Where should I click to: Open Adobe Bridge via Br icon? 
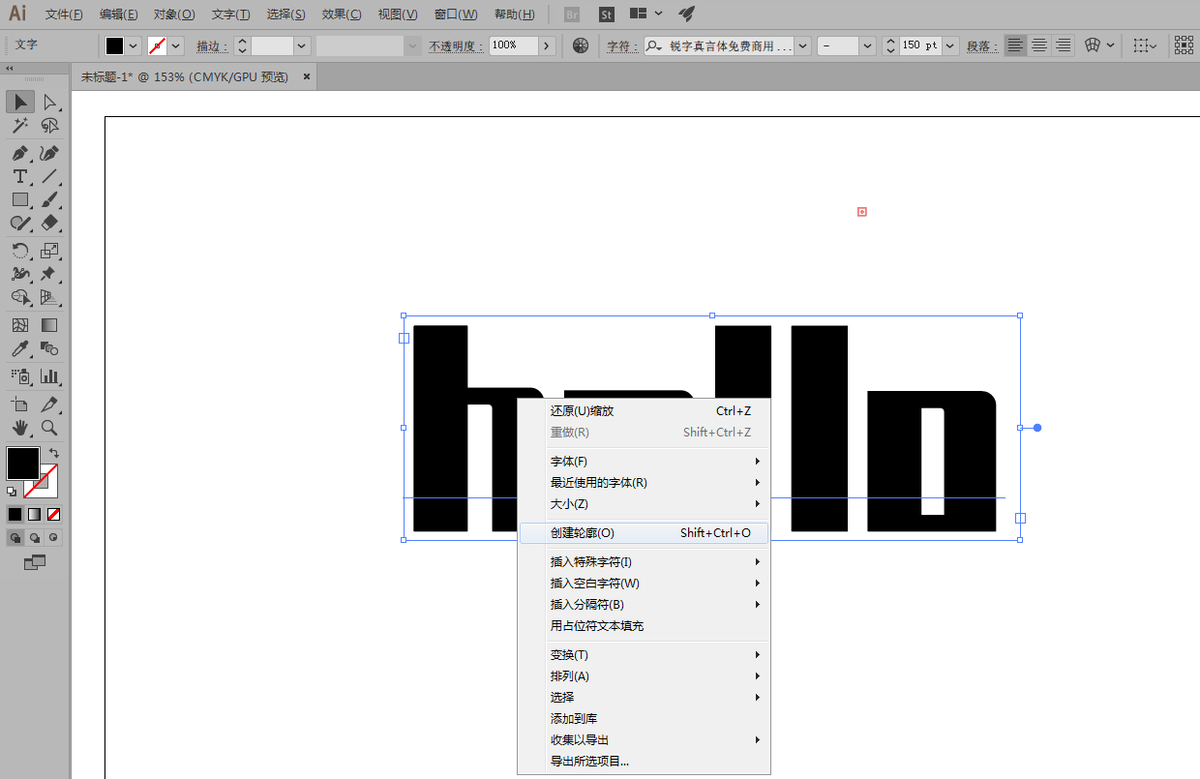(x=572, y=14)
